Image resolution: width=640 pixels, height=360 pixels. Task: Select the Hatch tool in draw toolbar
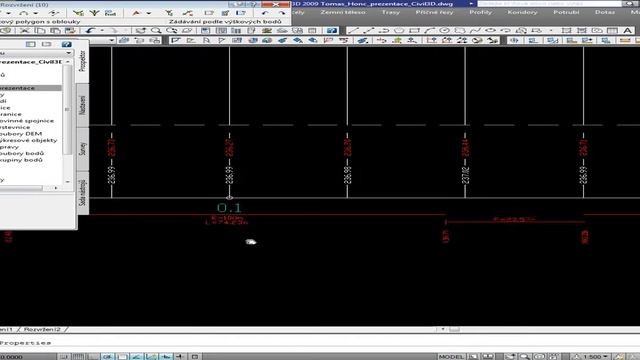point(567,31)
